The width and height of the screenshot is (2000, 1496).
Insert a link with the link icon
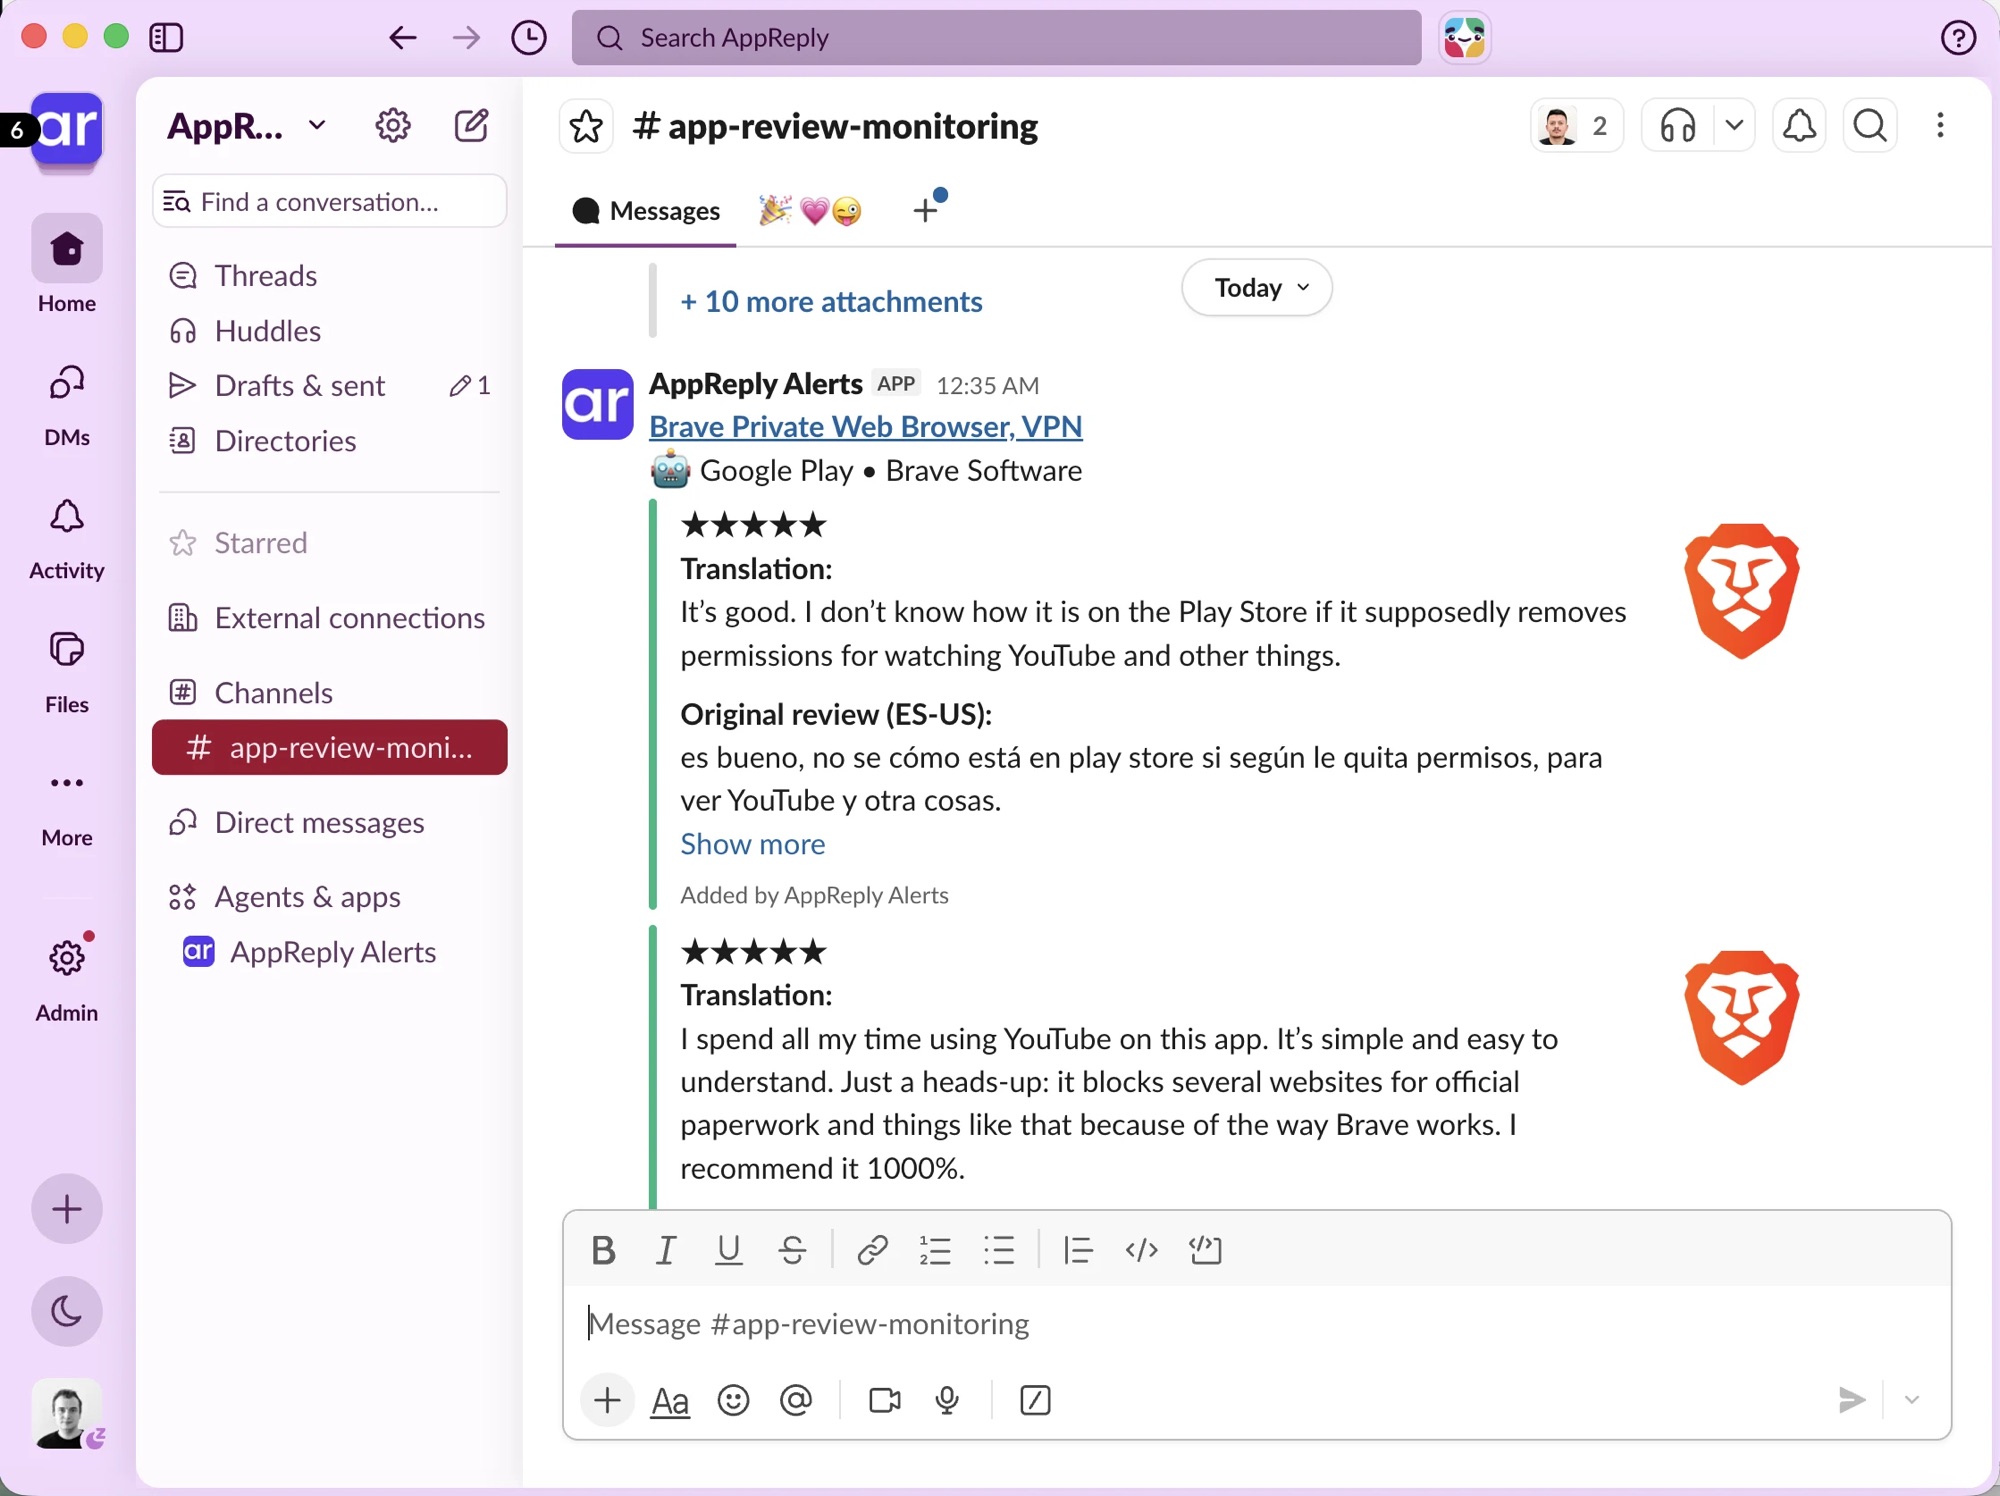tap(872, 1250)
